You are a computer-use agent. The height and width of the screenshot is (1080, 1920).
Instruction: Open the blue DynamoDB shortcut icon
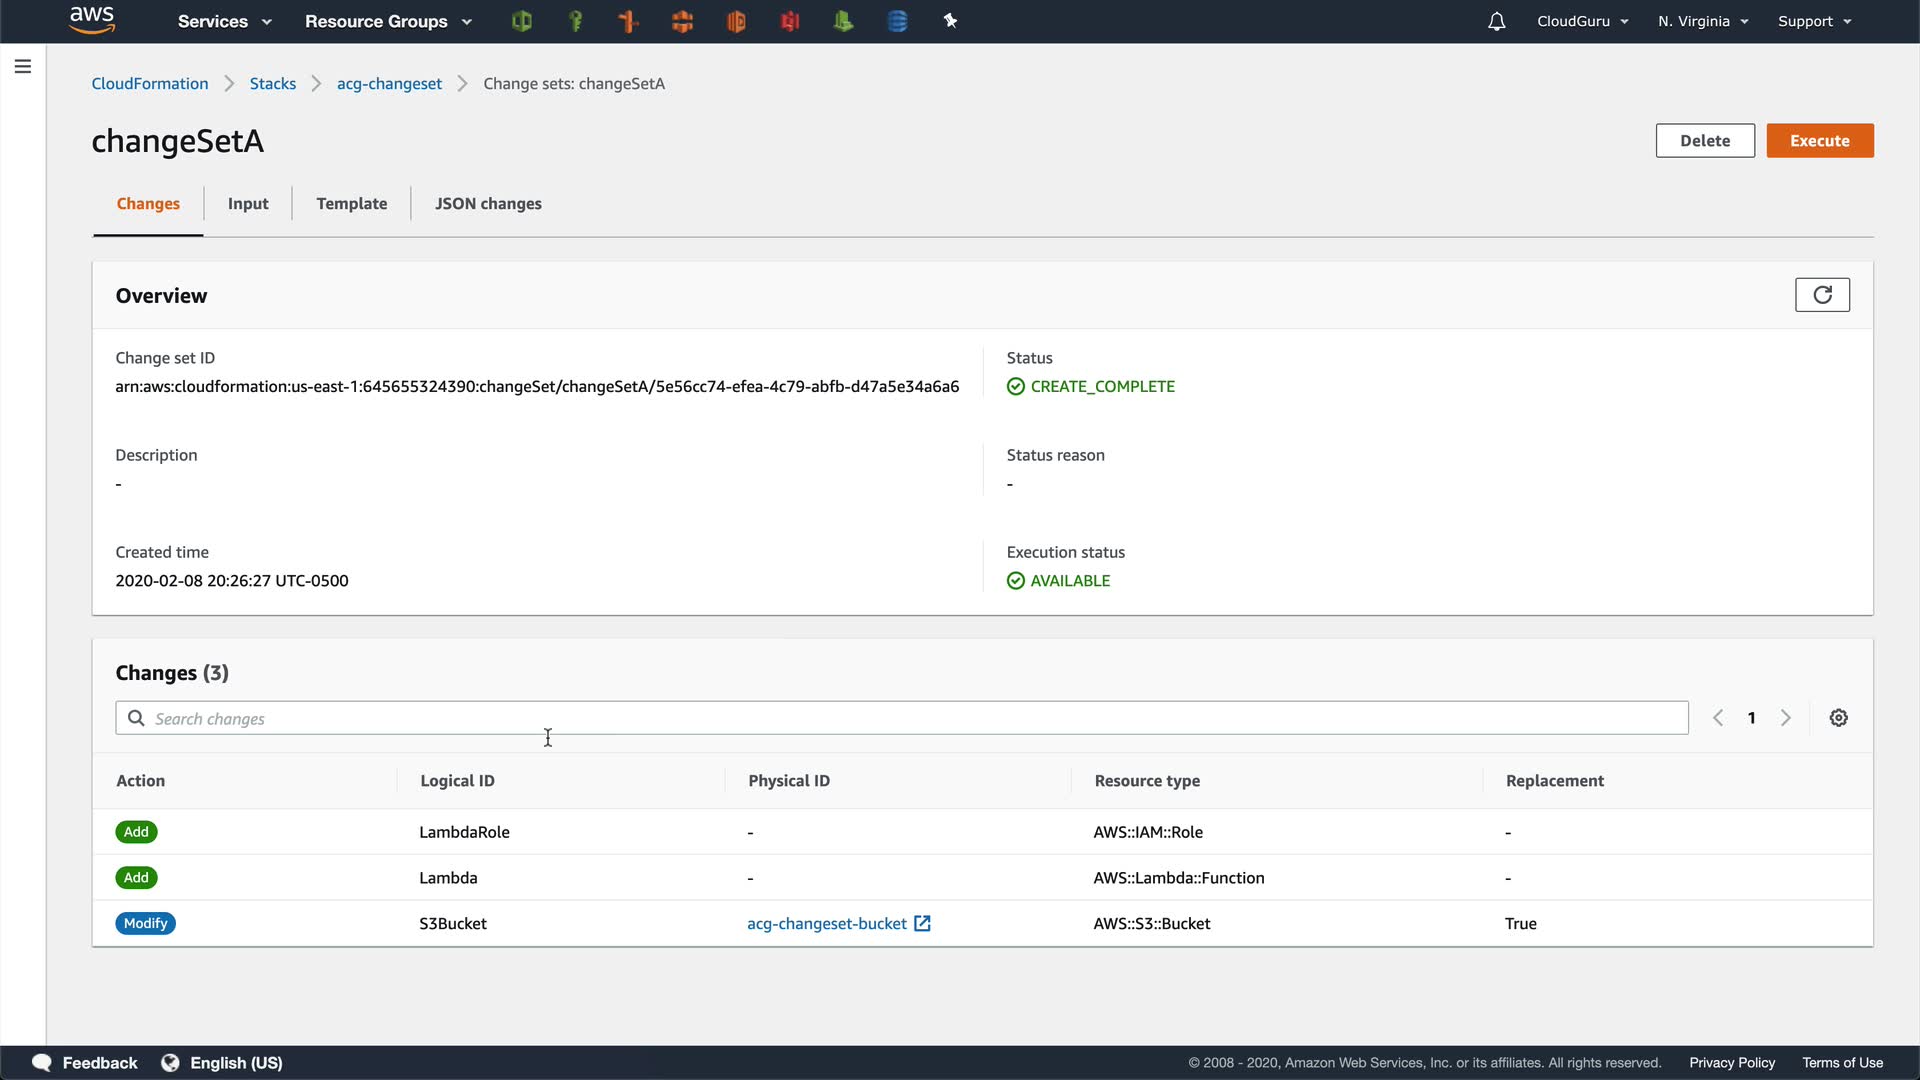pyautogui.click(x=897, y=21)
